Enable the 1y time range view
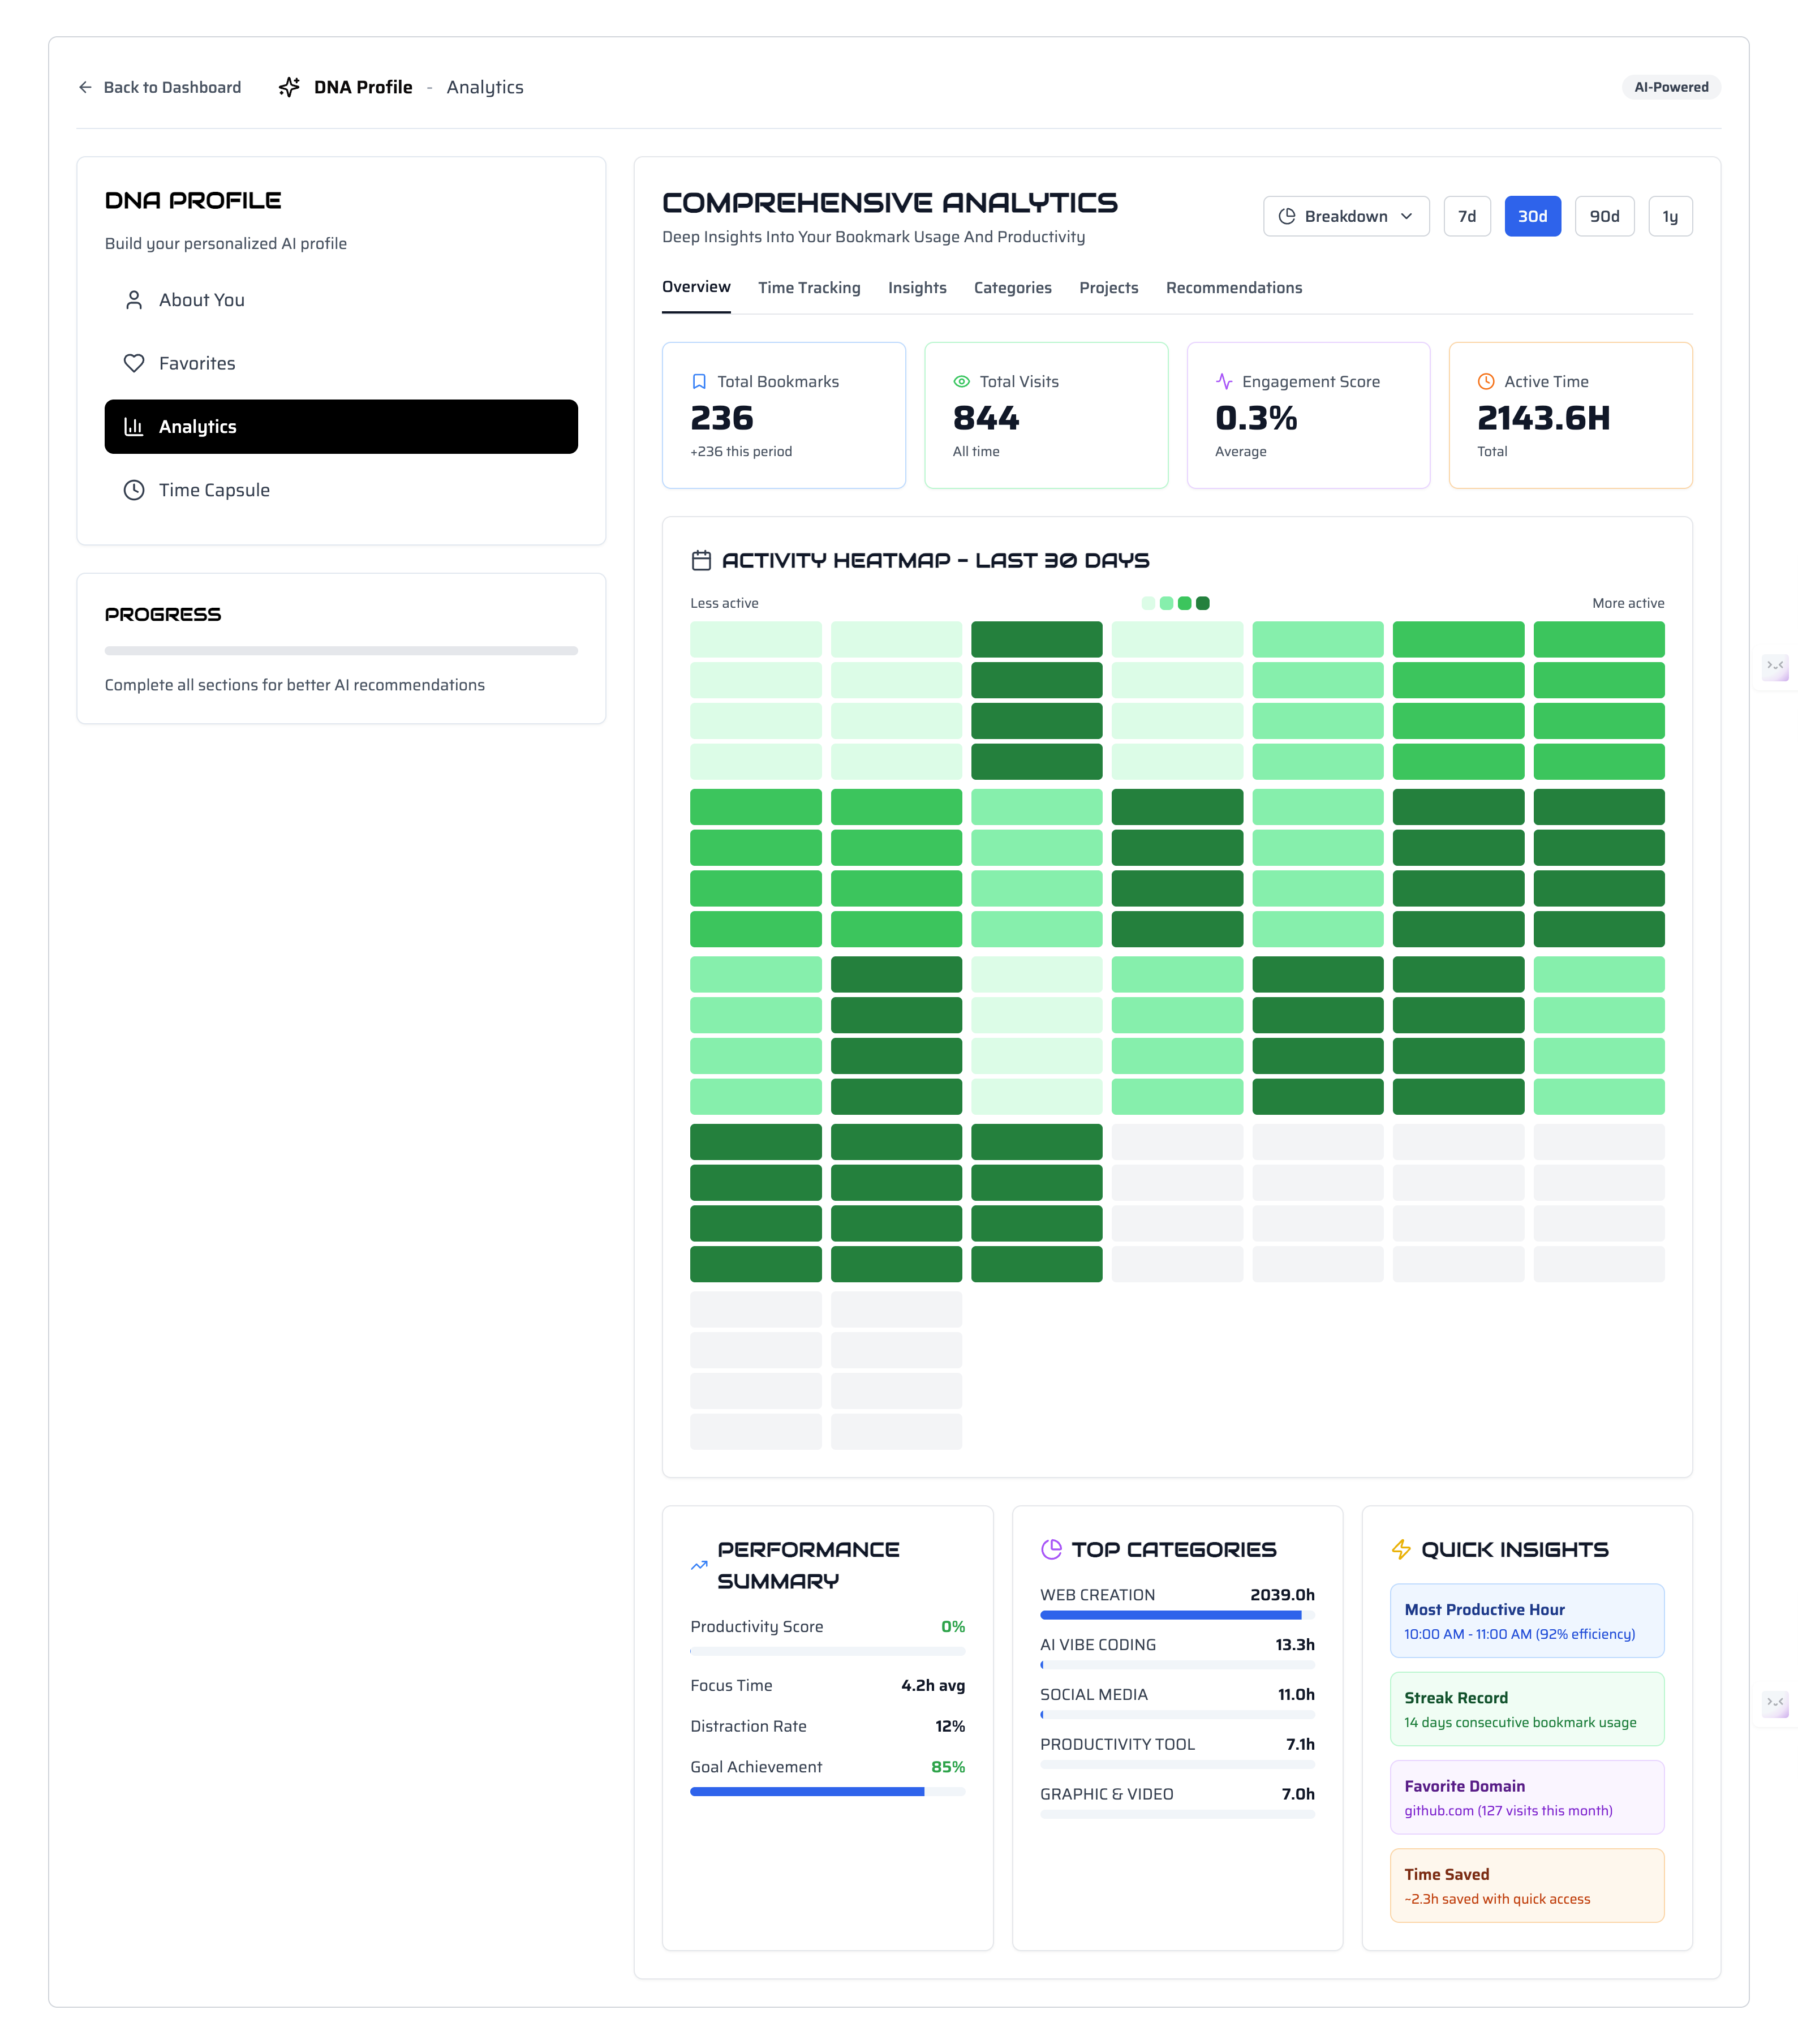Image resolution: width=1798 pixels, height=2044 pixels. (1670, 216)
